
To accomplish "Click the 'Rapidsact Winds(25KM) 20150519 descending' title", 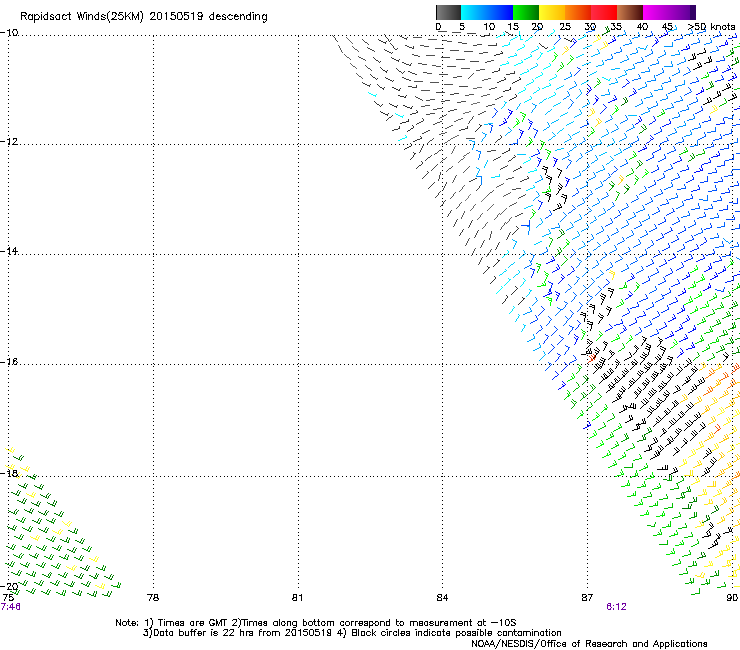I will click(143, 17).
